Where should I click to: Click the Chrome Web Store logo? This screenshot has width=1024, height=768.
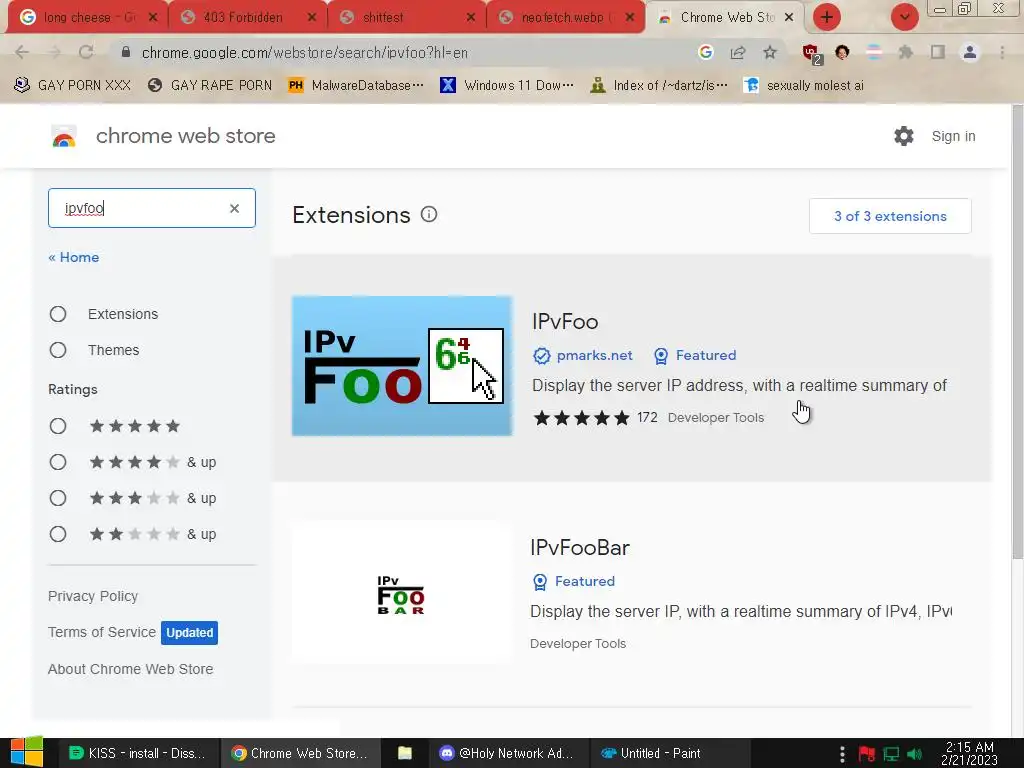(x=64, y=136)
